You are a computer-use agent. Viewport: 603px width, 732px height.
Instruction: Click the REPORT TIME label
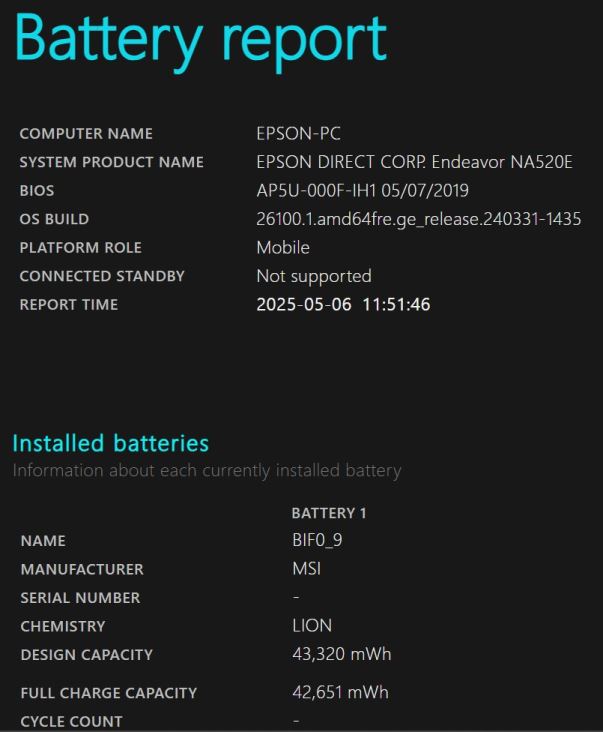tap(69, 305)
